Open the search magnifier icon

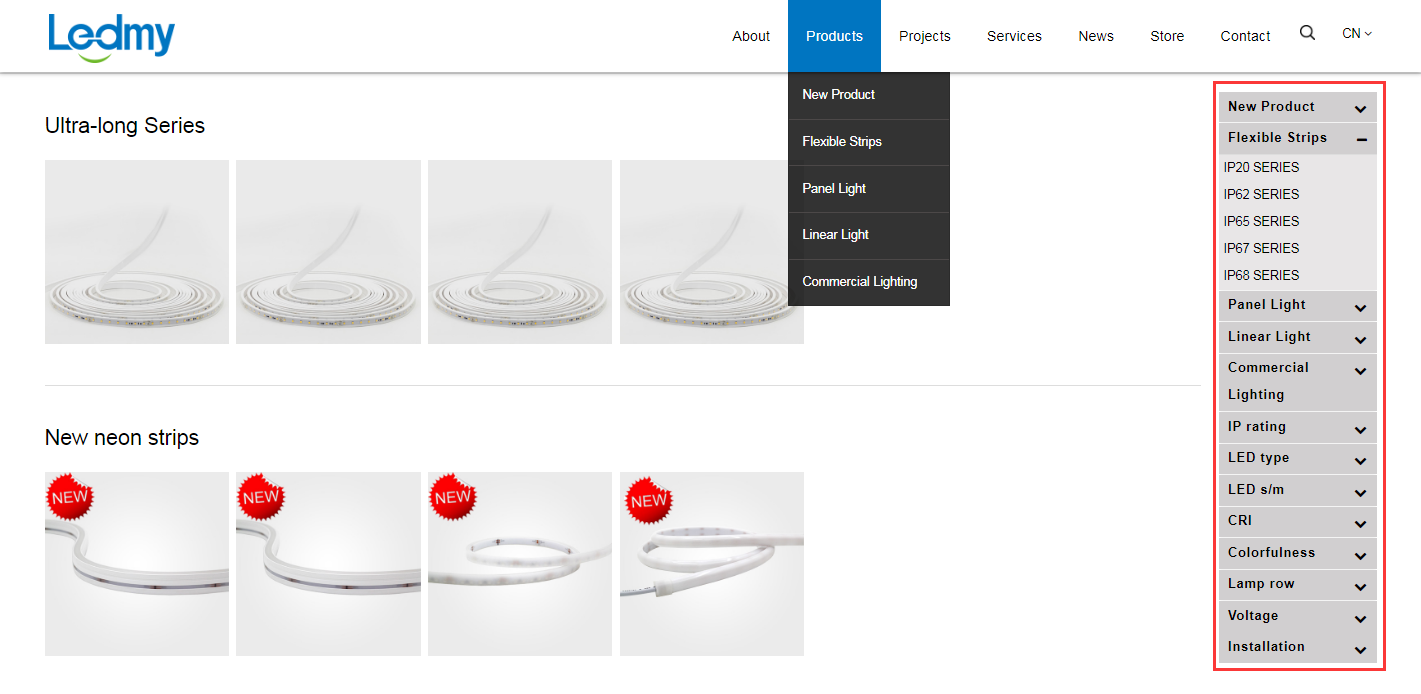(1307, 33)
